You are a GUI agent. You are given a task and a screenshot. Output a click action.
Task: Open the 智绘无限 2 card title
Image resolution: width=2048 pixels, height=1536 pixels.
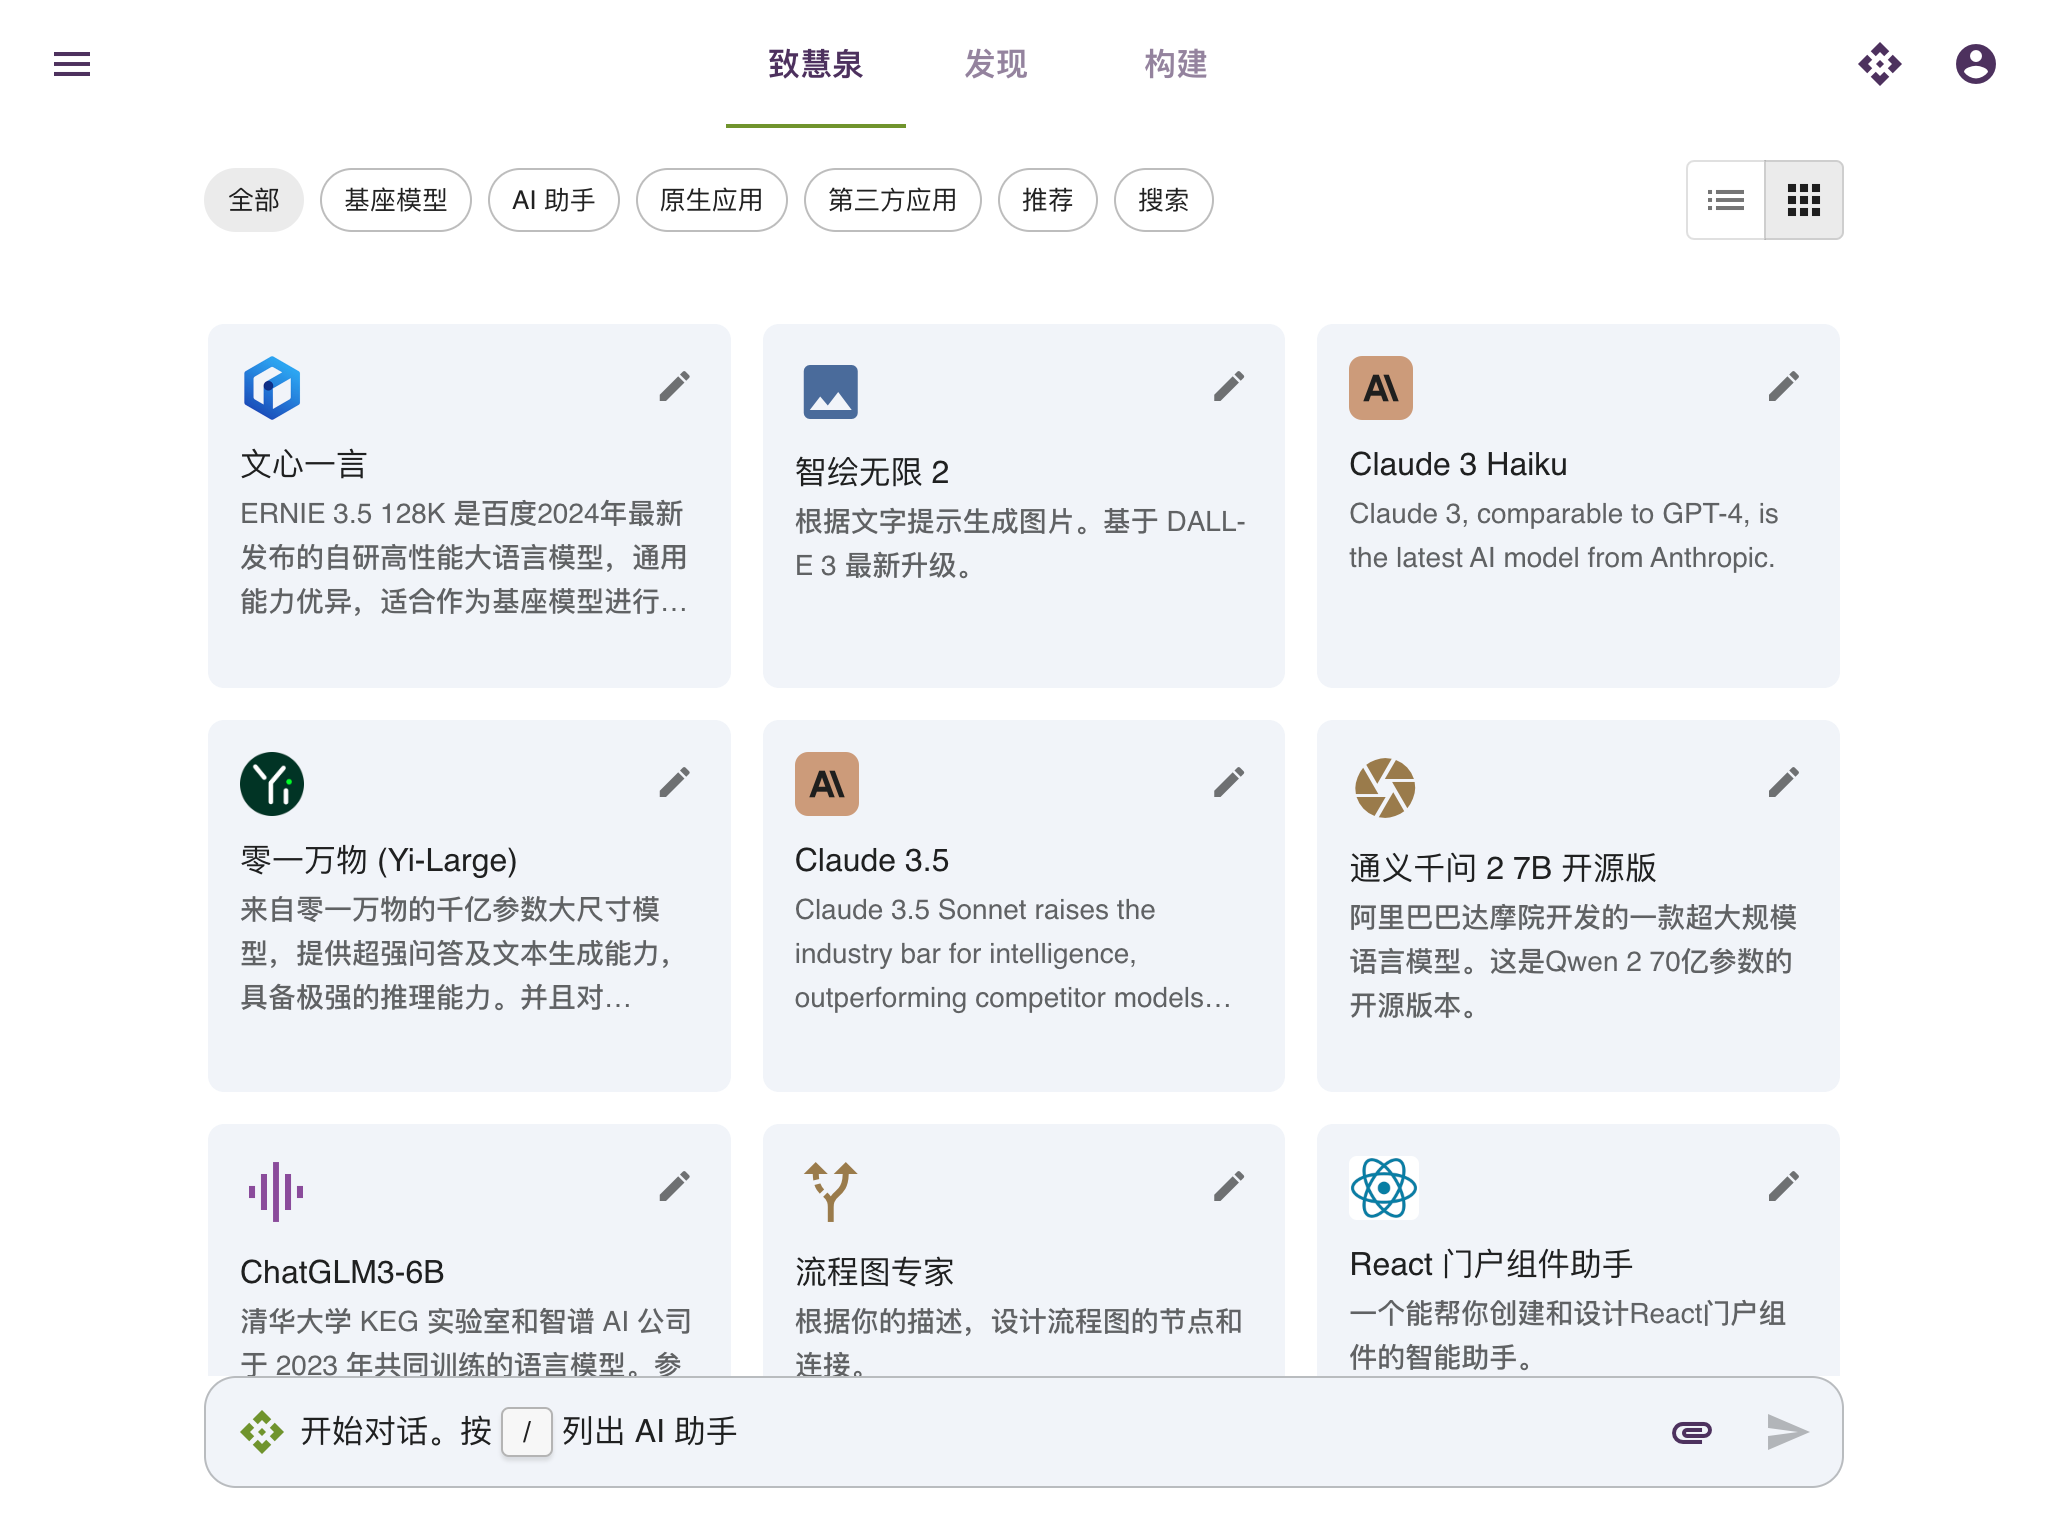[872, 472]
